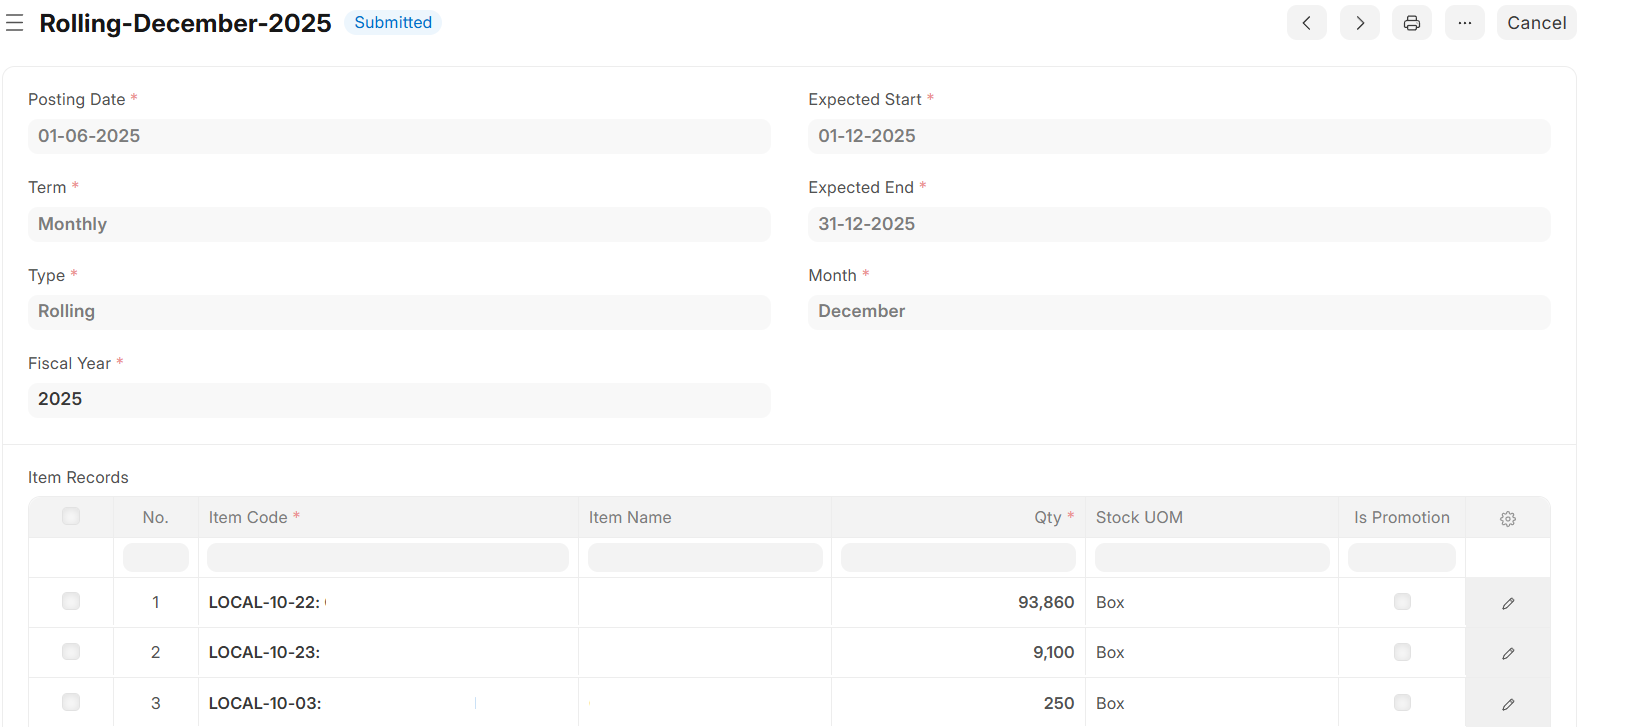Image resolution: width=1632 pixels, height=727 pixels.
Task: Go to the next document arrow
Action: pos(1359,23)
